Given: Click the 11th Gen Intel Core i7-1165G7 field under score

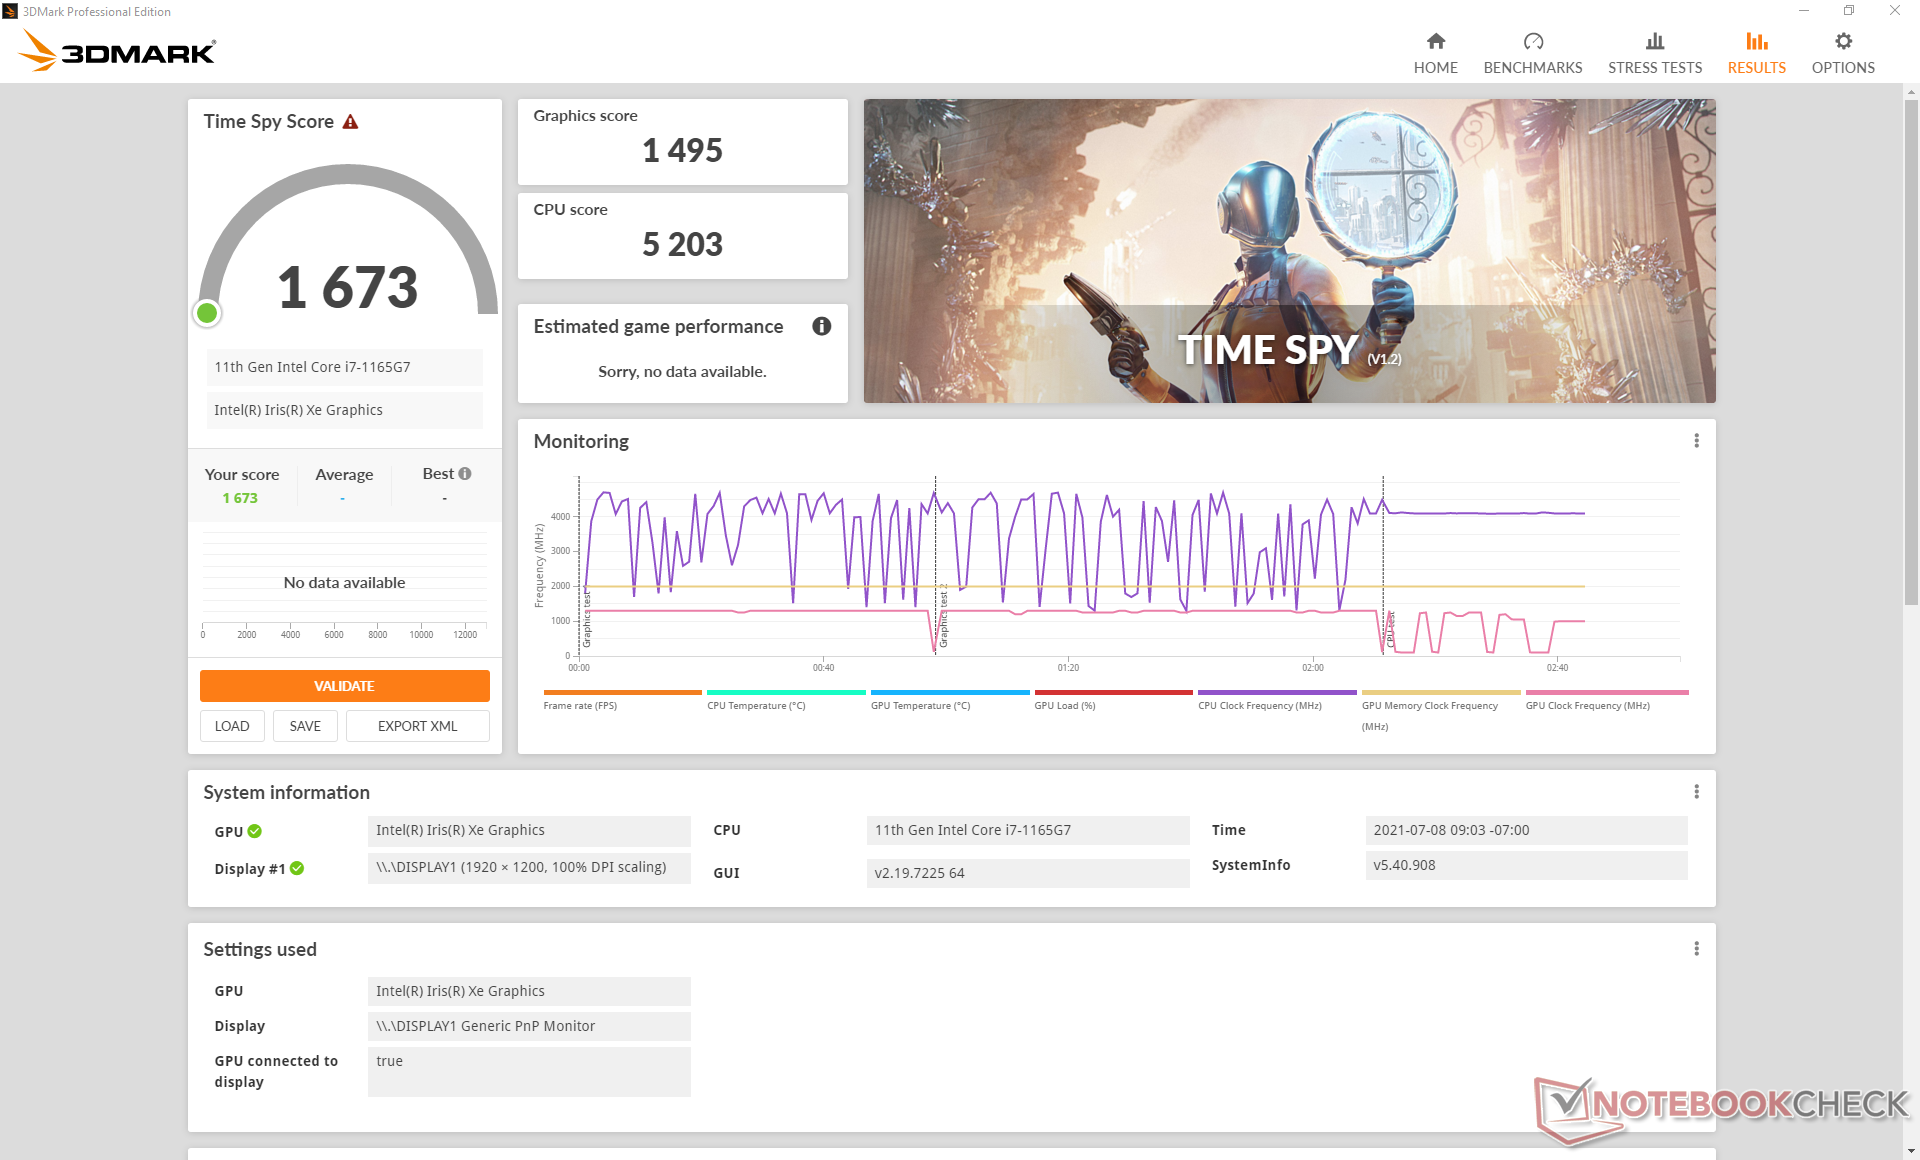Looking at the screenshot, I should click(344, 367).
